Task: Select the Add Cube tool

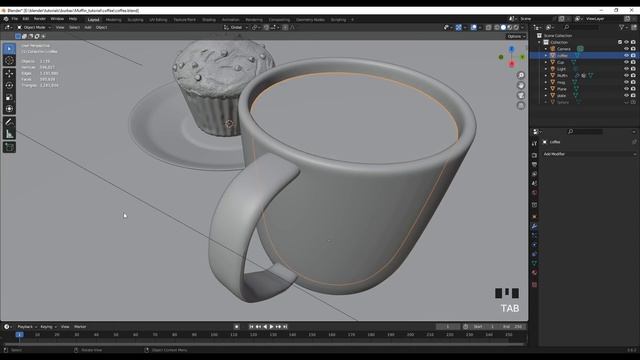Action: 9,147
